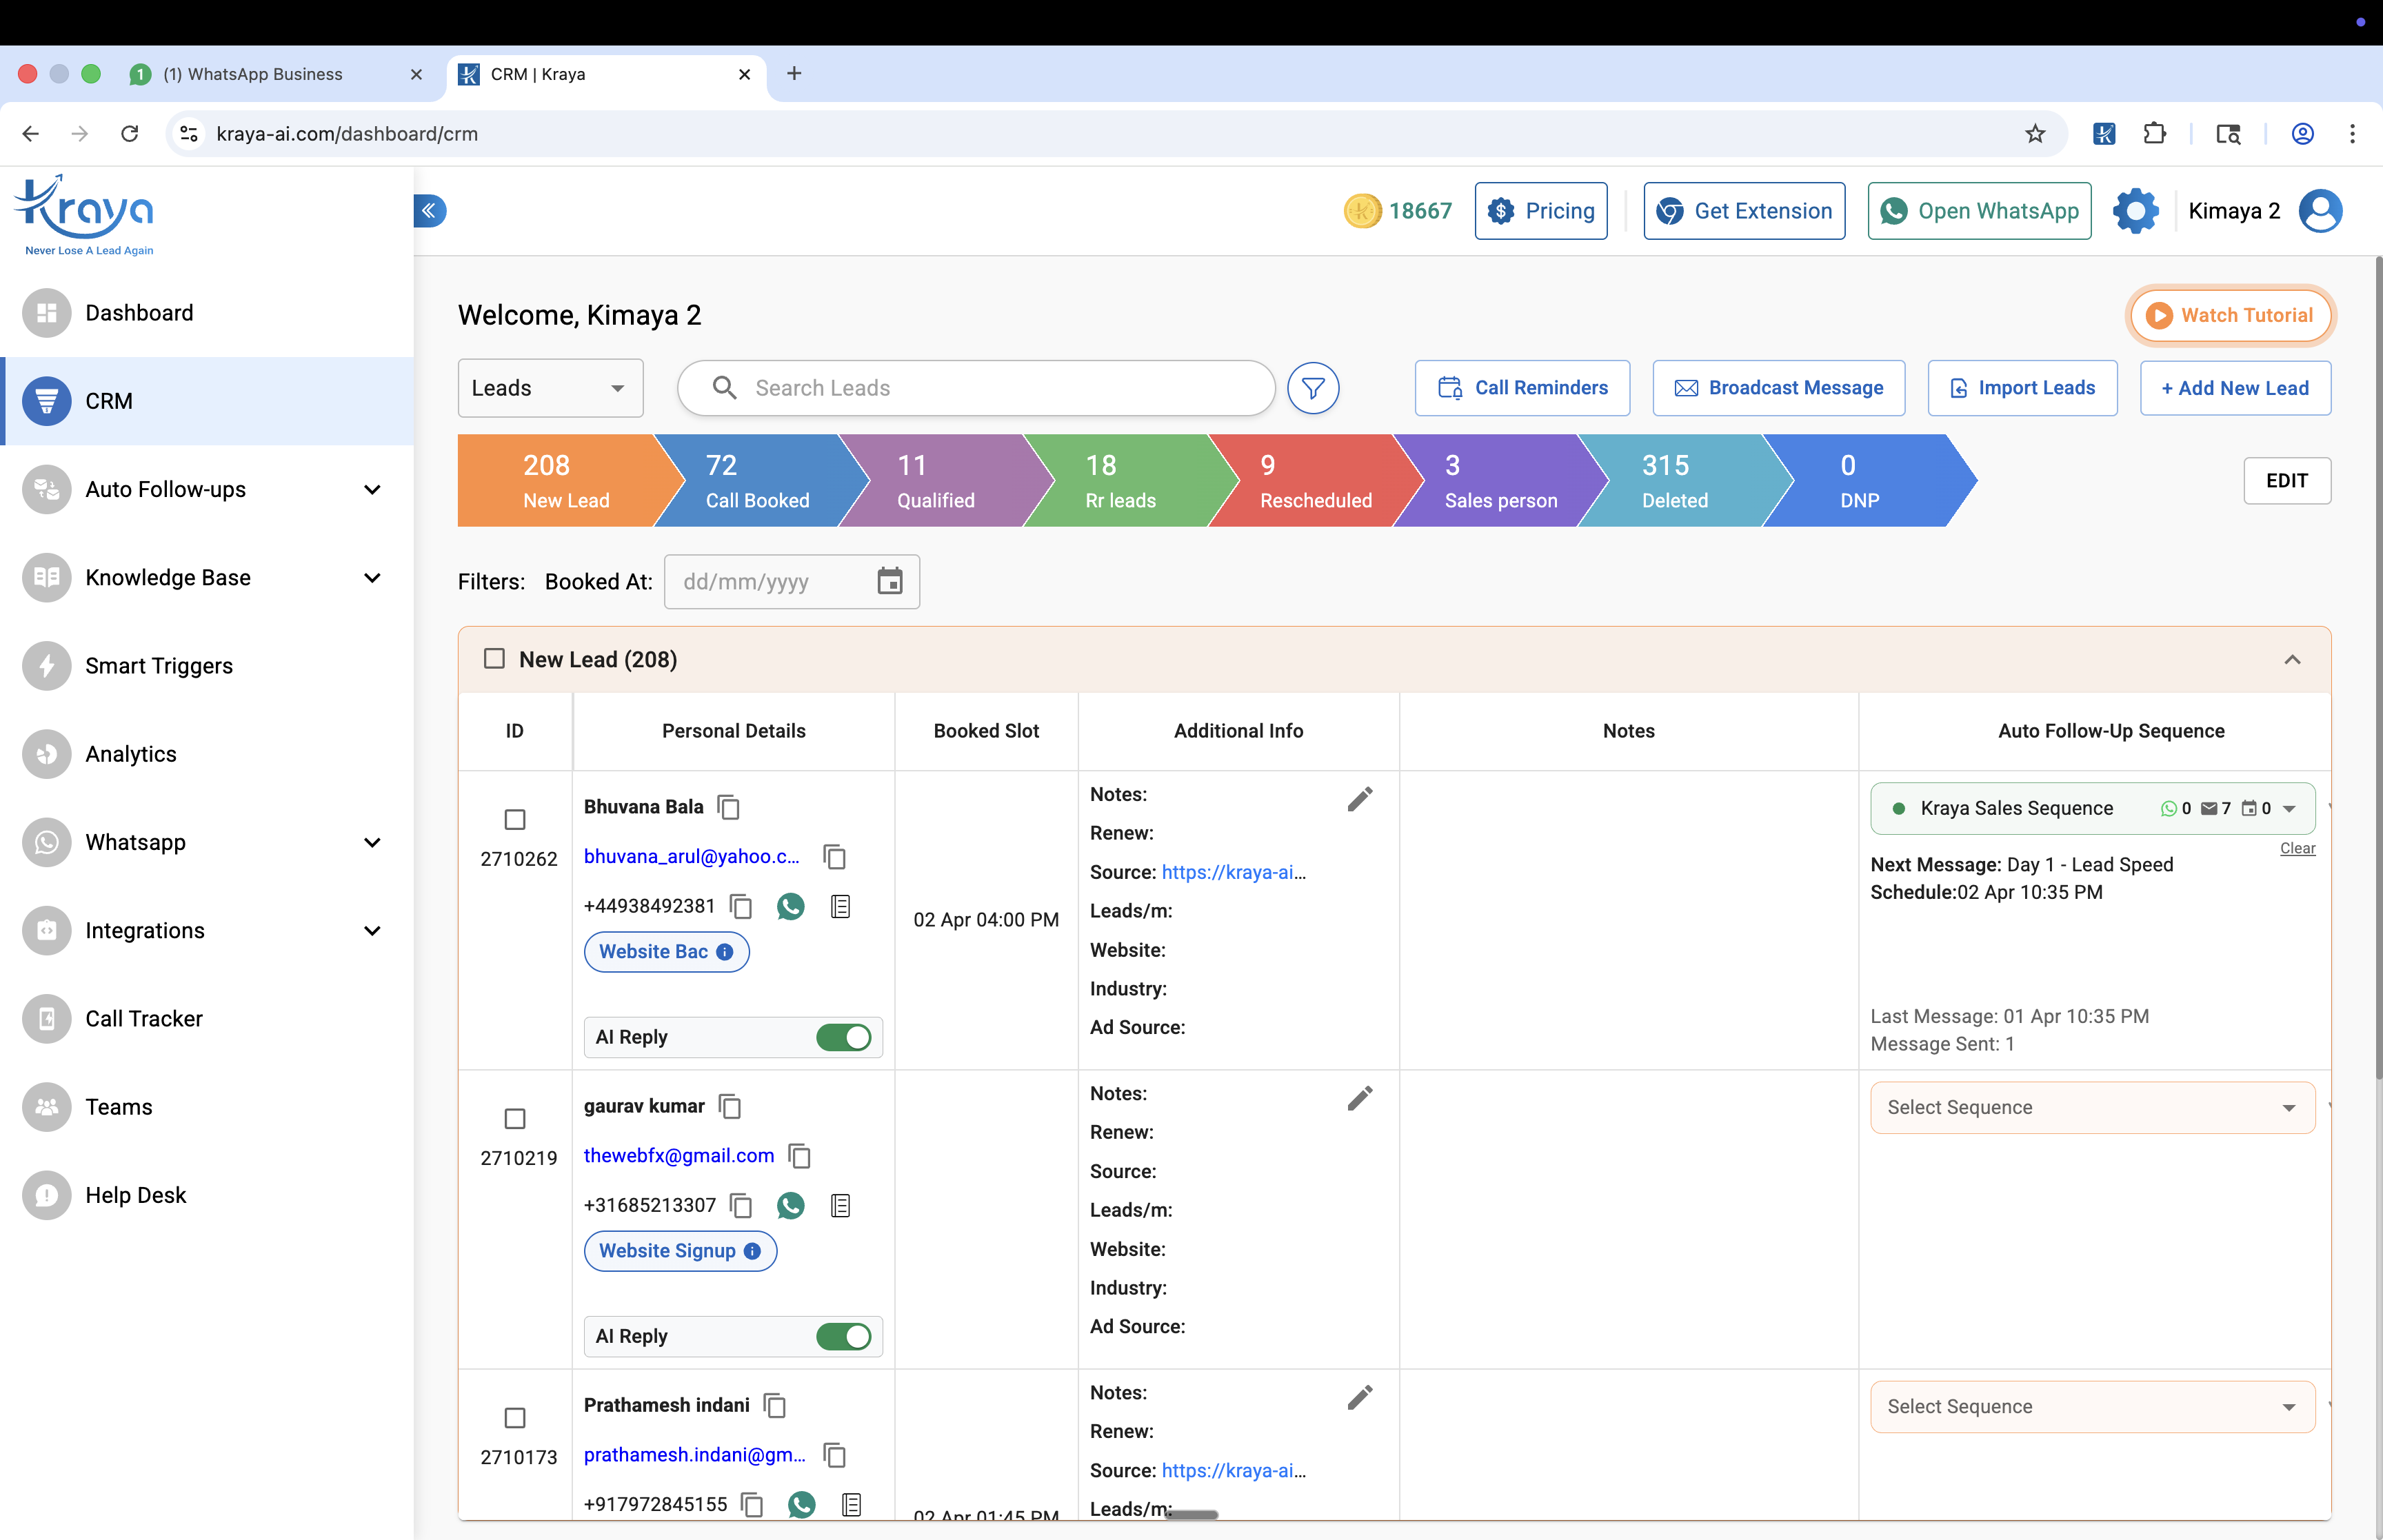Click the filter funnel icon beside search
2383x1540 pixels.
[x=1312, y=388]
